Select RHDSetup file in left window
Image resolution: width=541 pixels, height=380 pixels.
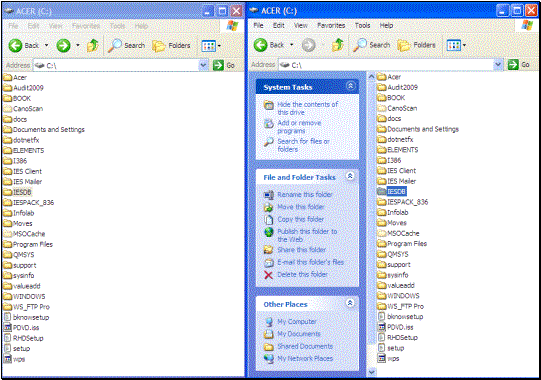tap(23, 338)
